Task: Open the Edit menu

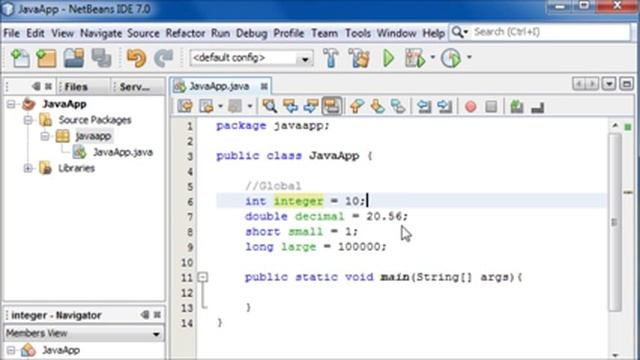Action: click(x=36, y=33)
